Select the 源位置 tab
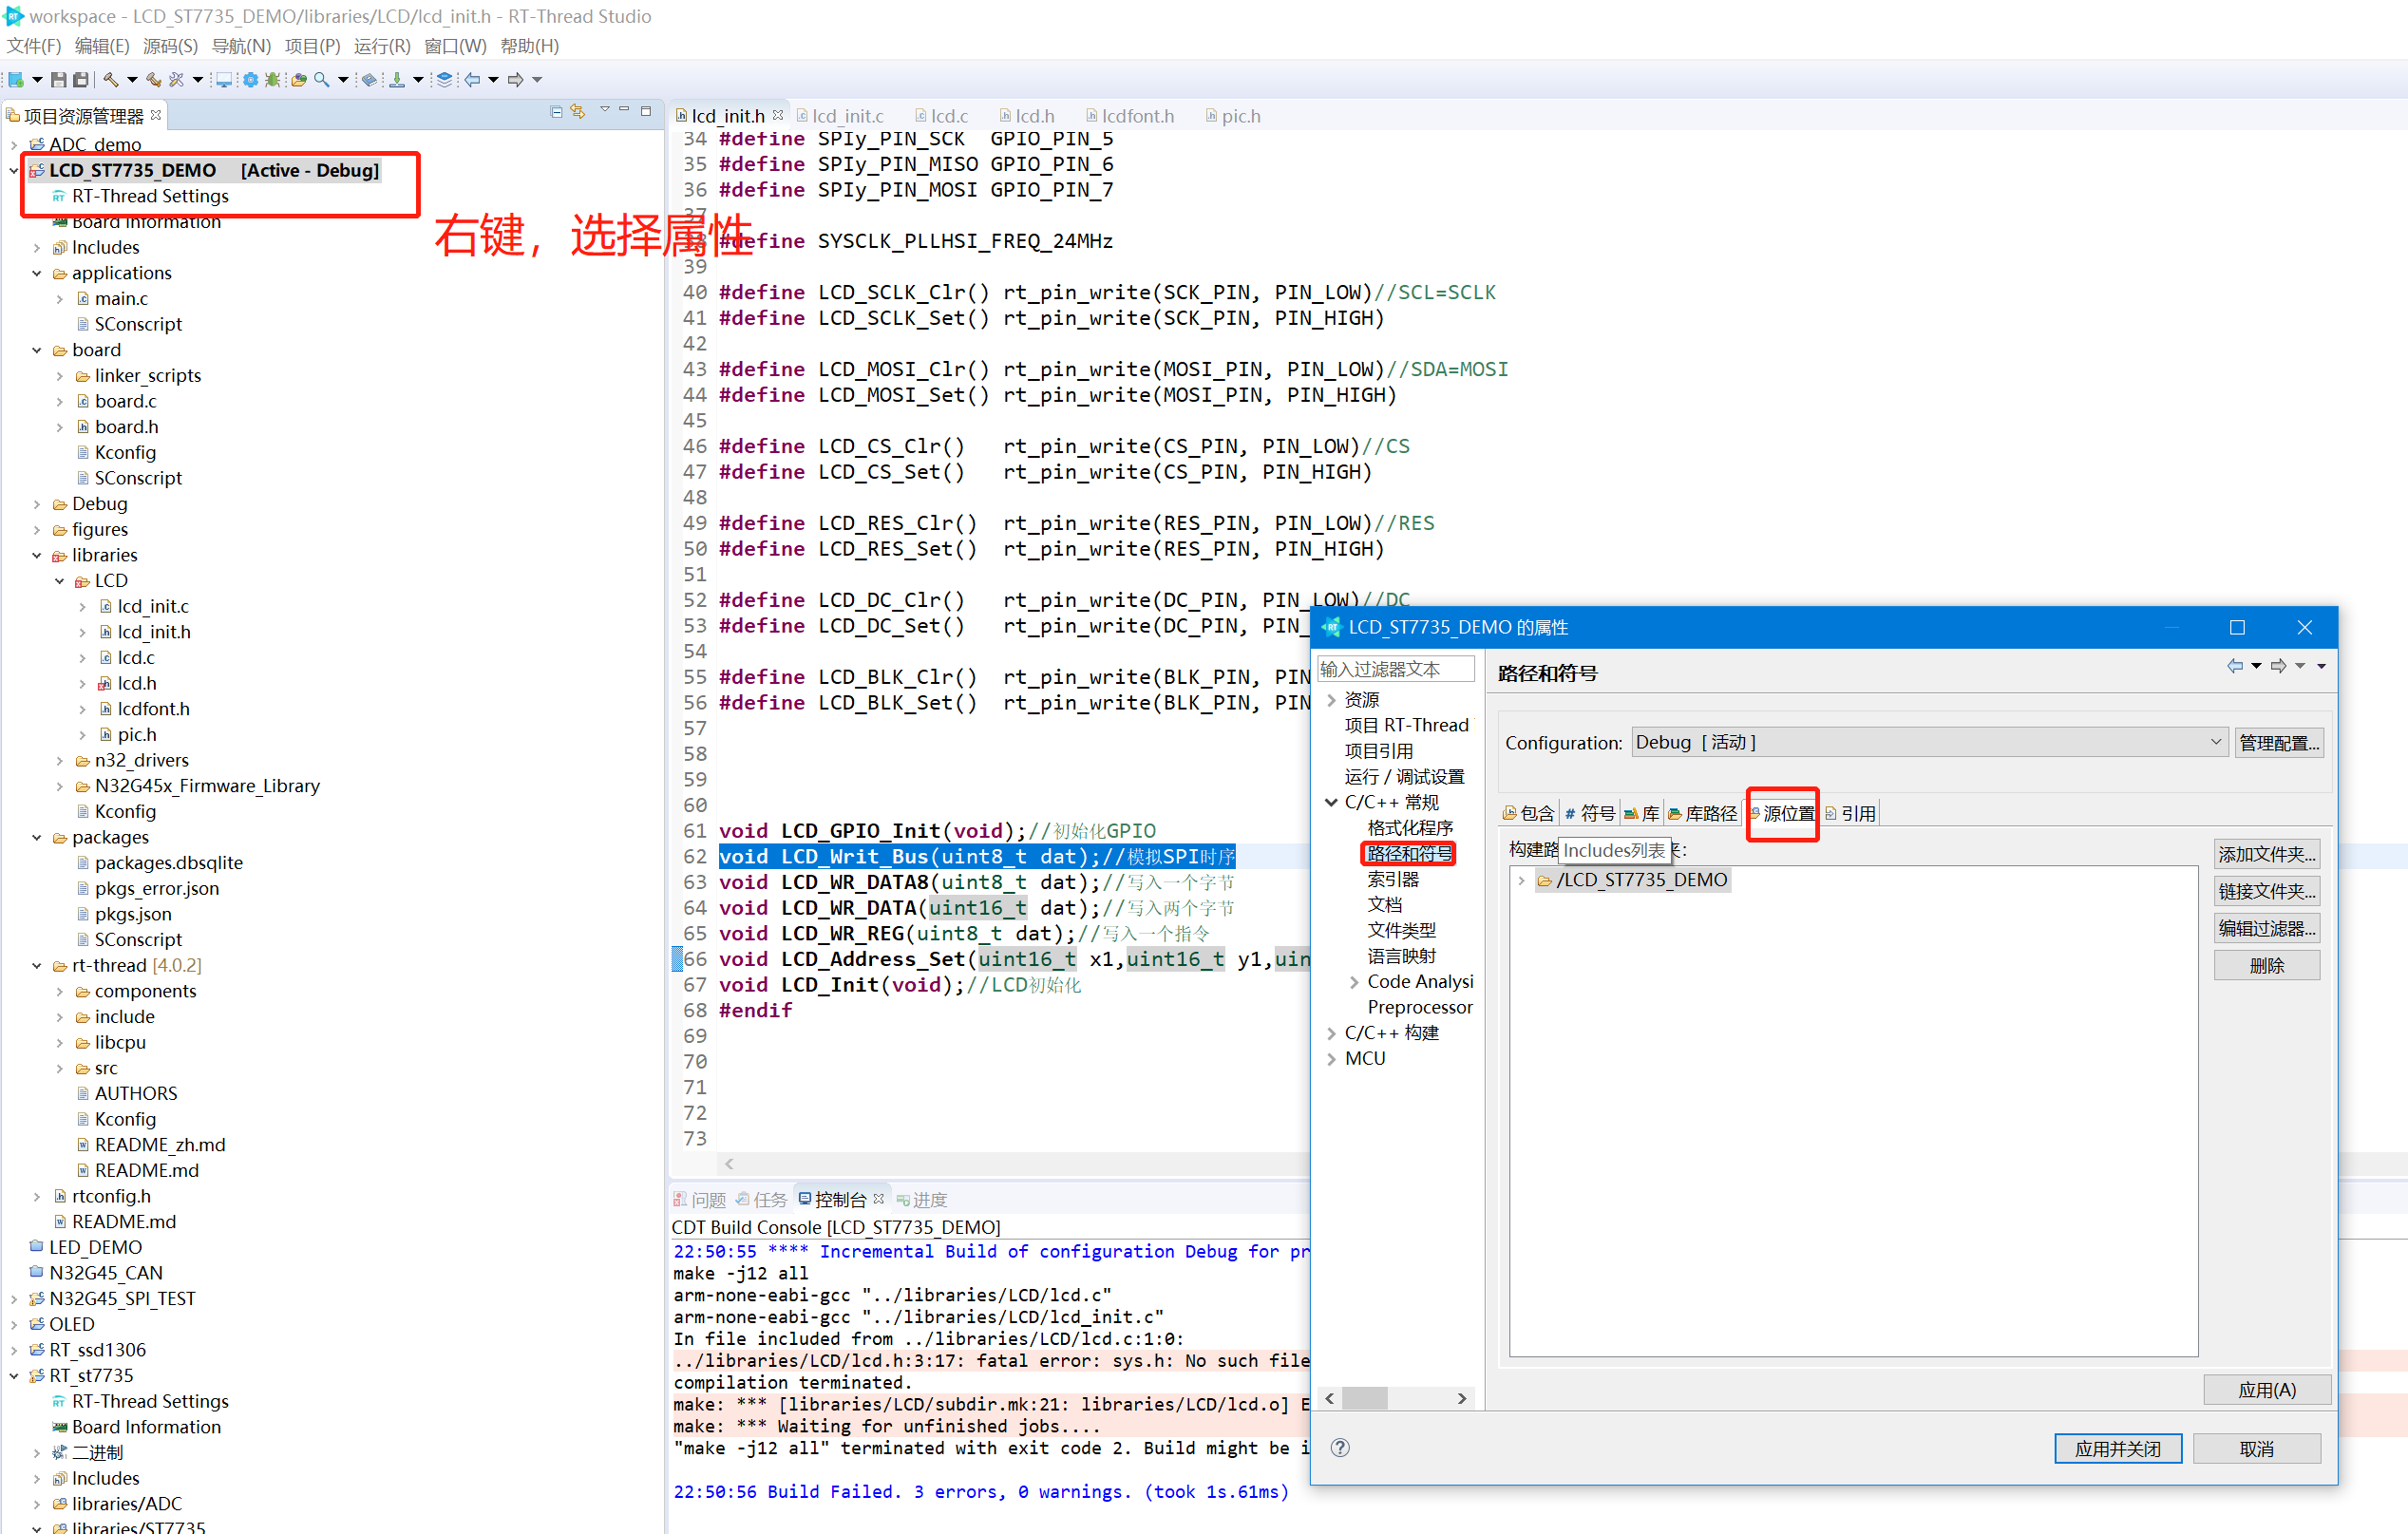 pyautogui.click(x=1782, y=814)
